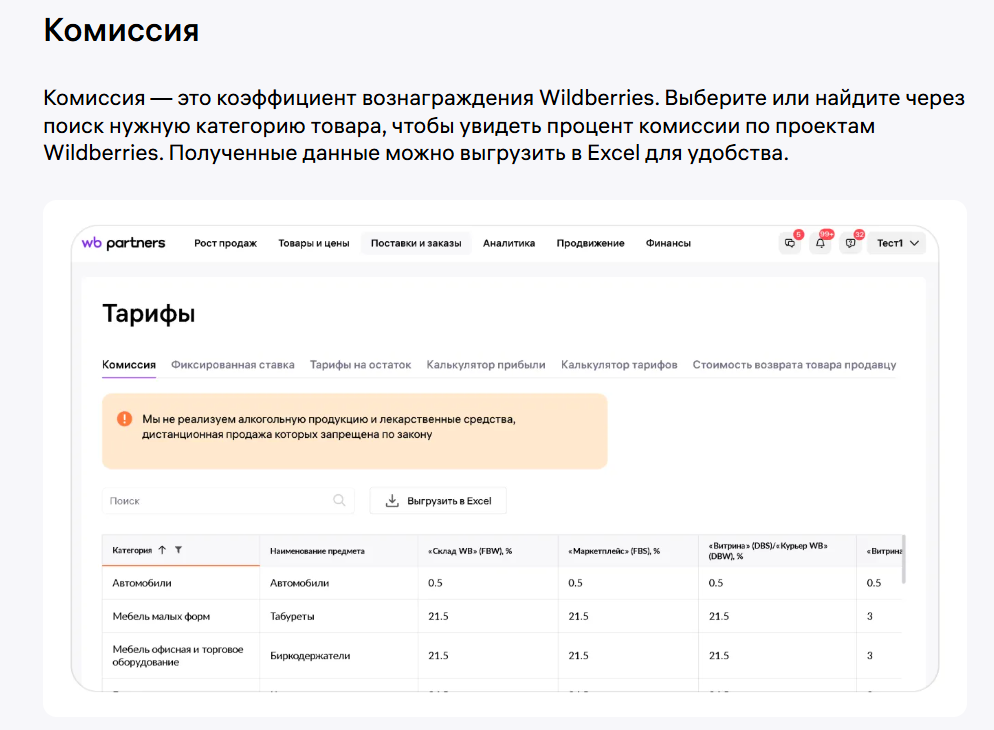The image size is (994, 730).
Task: Open the feedback icon with badge 32
Action: pos(850,243)
